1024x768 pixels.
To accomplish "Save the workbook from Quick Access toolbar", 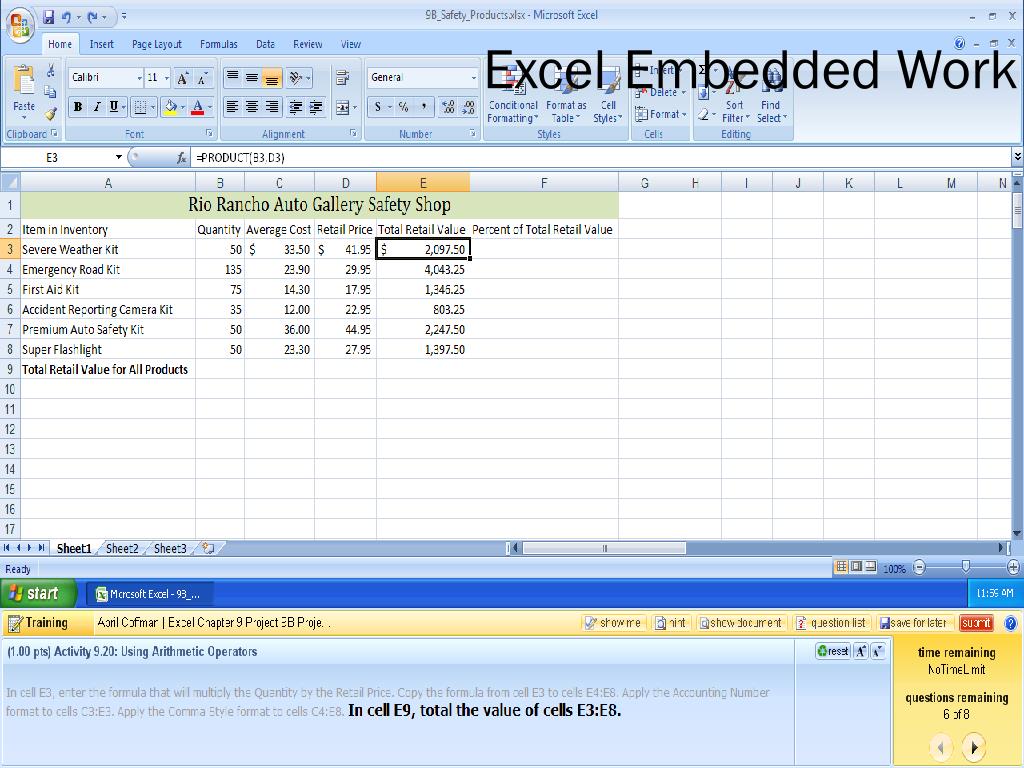I will click(48, 17).
